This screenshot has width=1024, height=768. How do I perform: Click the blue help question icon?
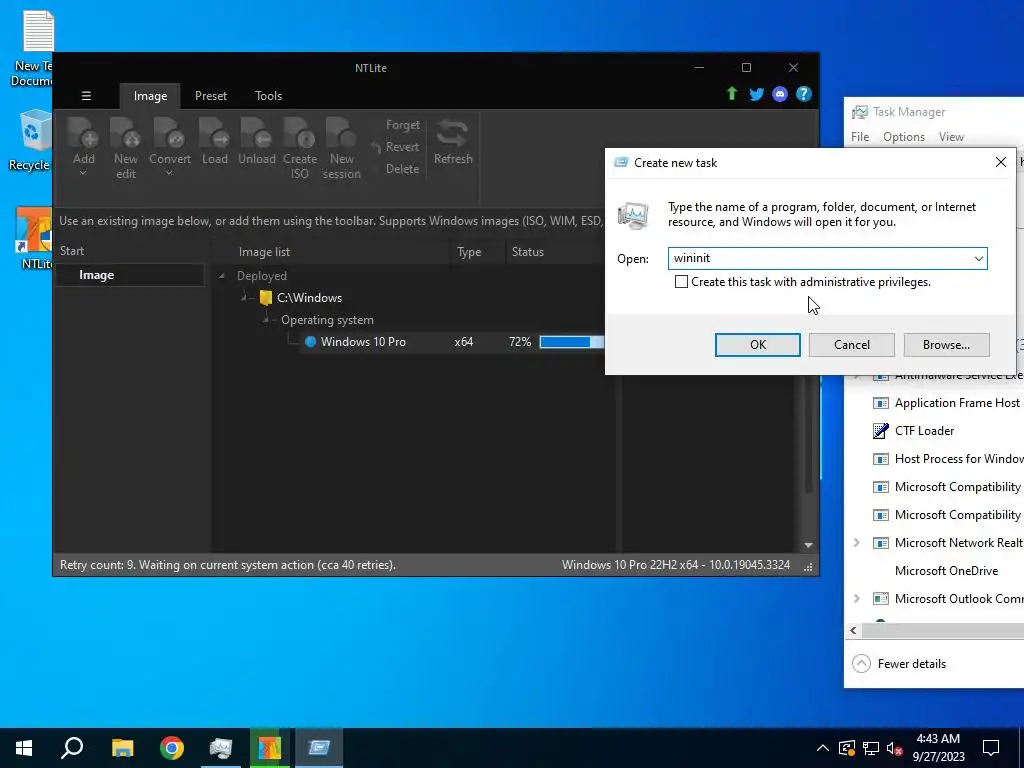click(804, 94)
